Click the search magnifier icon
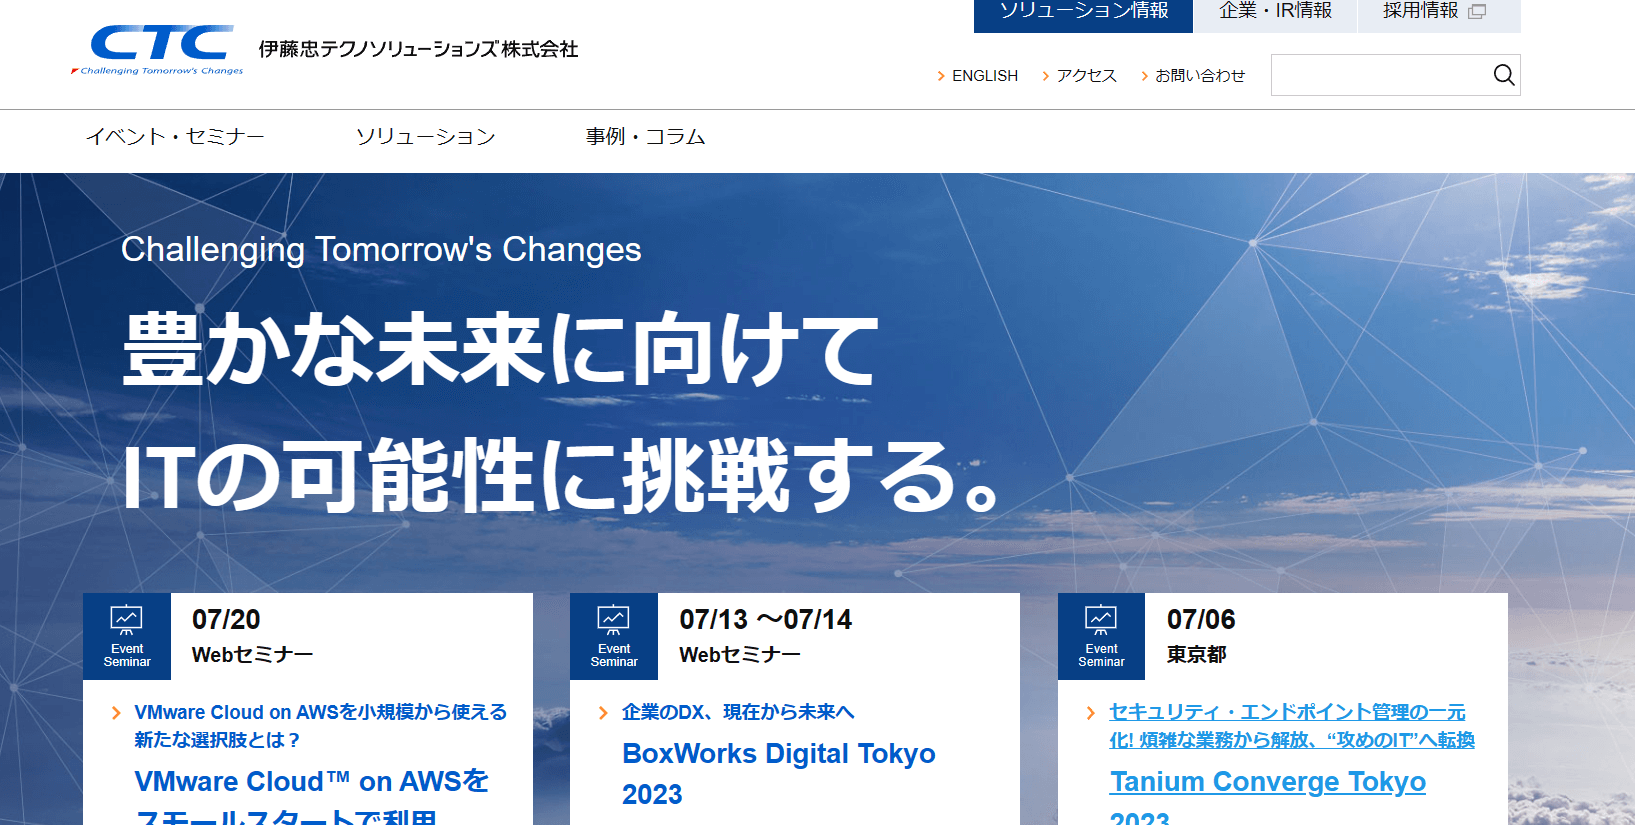 1503,75
